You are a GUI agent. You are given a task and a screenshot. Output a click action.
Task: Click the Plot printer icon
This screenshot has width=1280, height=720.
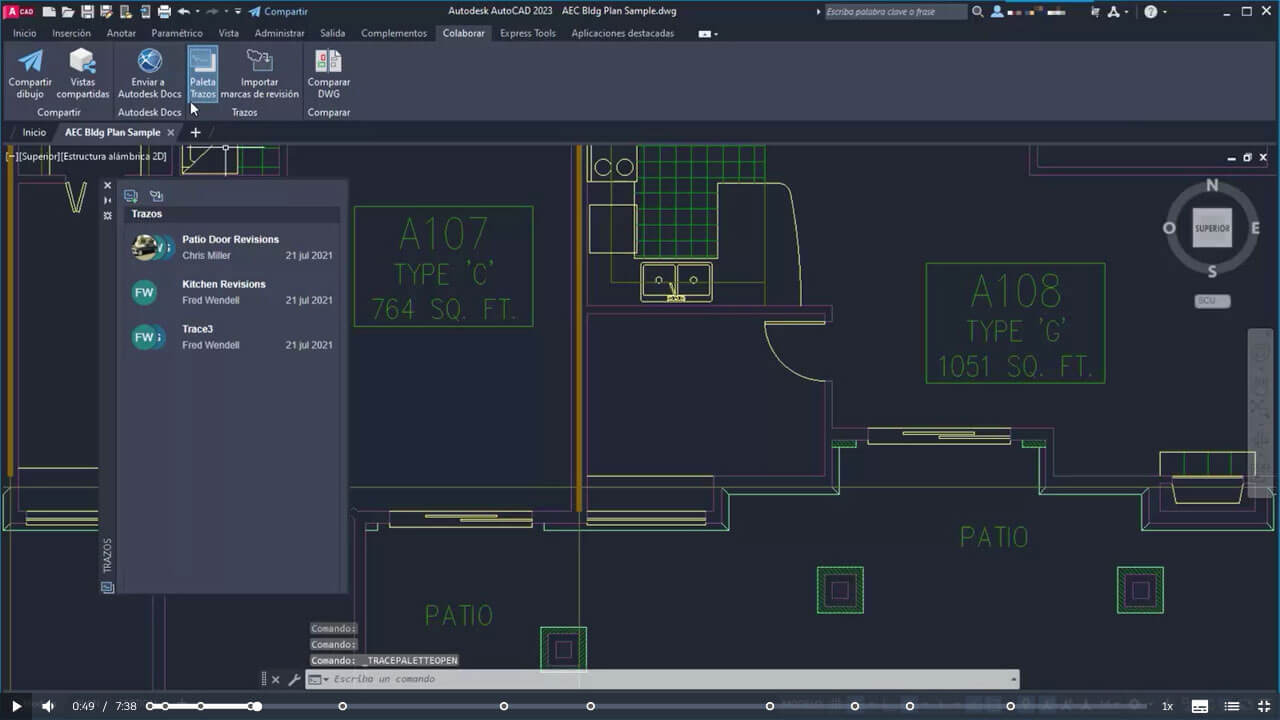165,12
